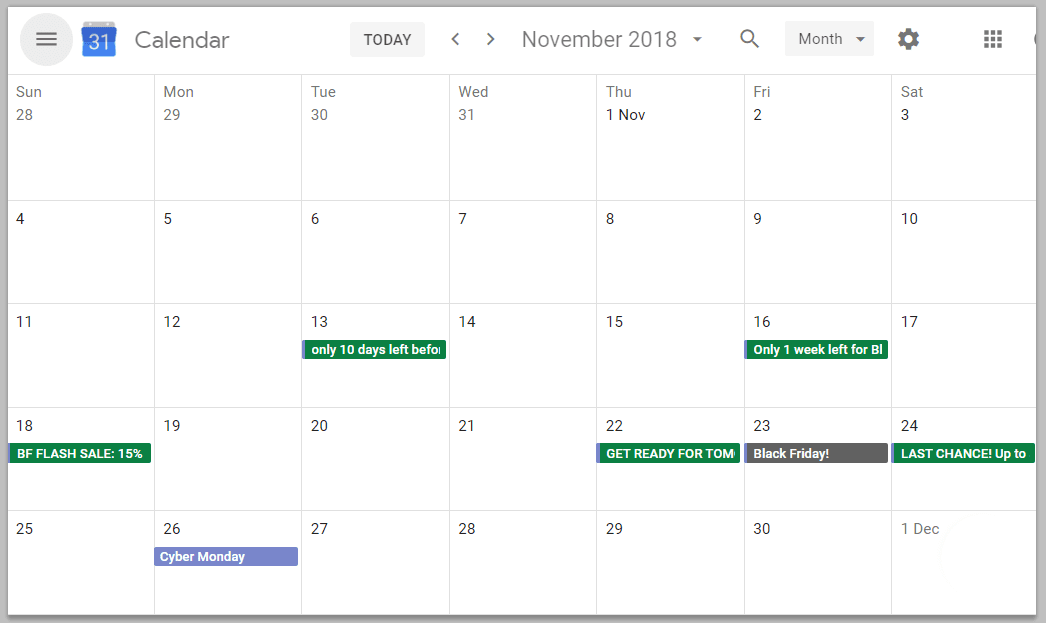Click the Google Calendar logo icon

pos(99,39)
